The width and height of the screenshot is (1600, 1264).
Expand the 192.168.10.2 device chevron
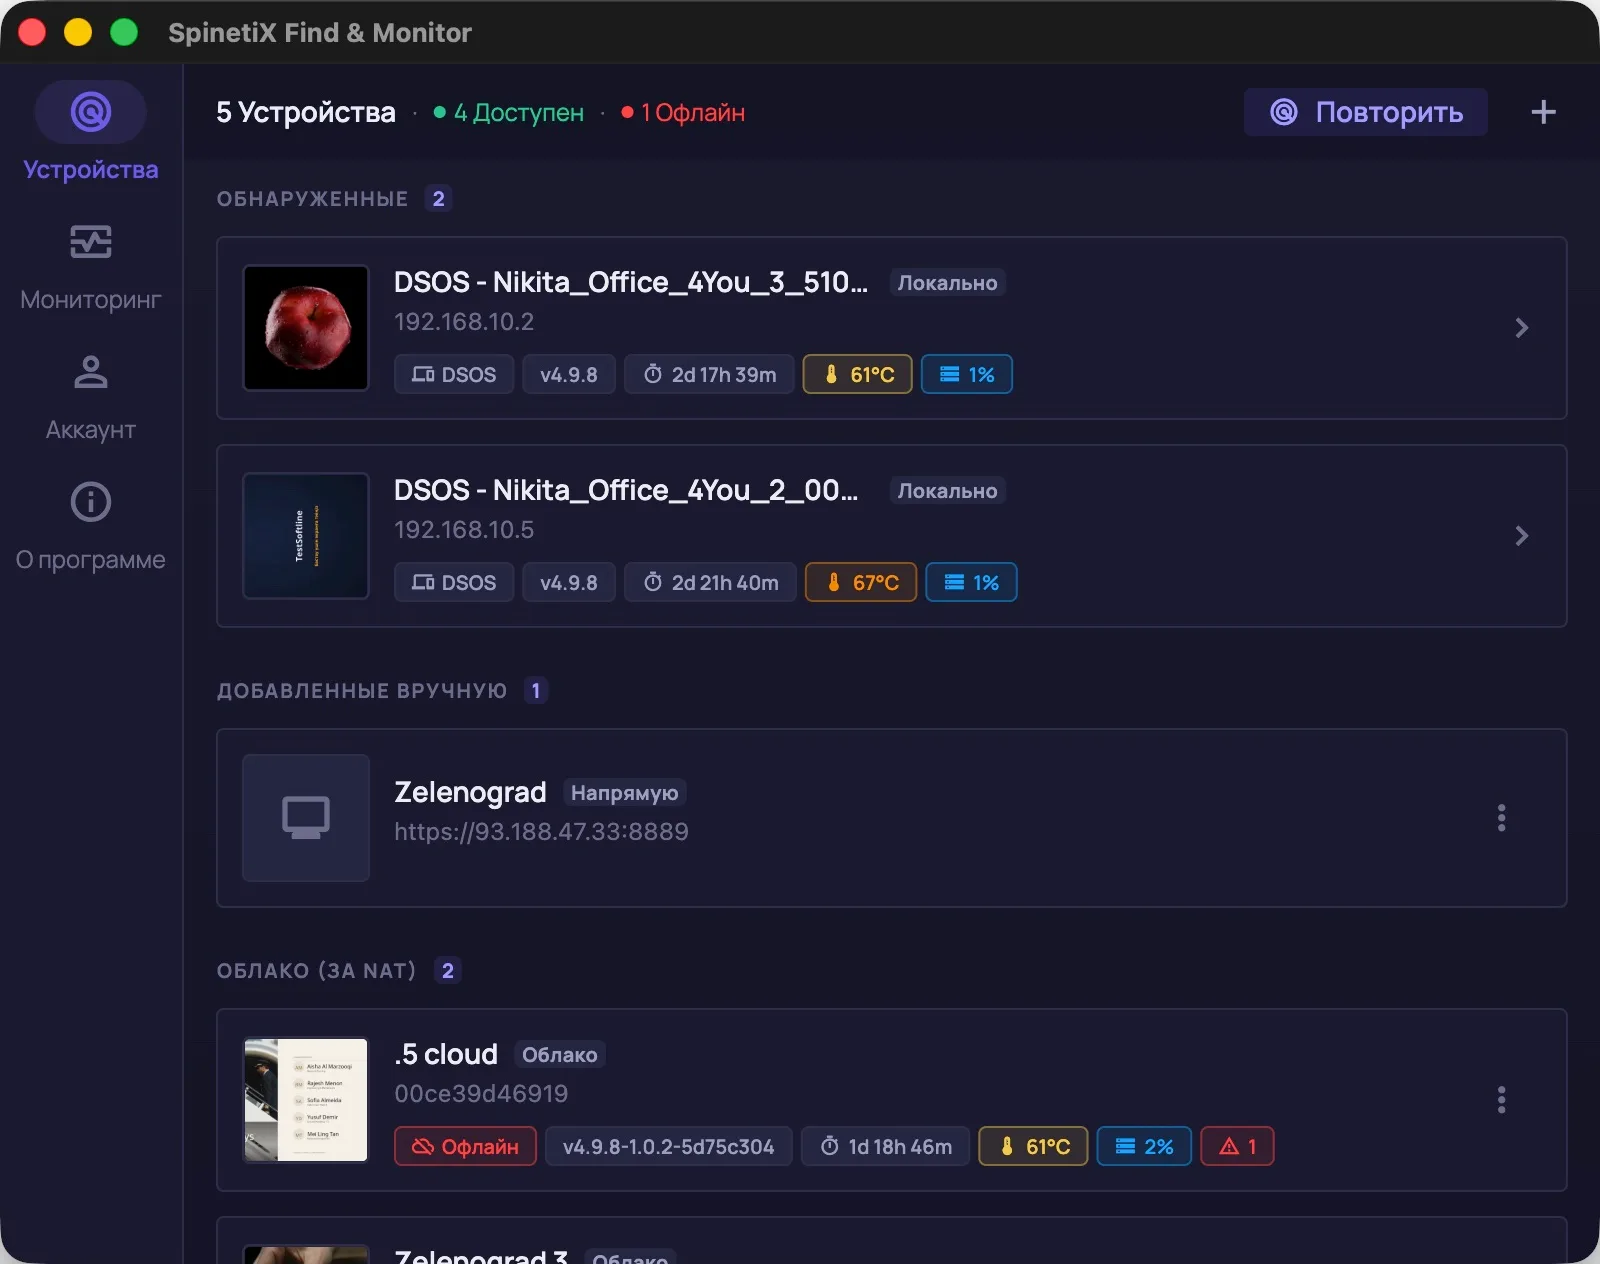1521,328
